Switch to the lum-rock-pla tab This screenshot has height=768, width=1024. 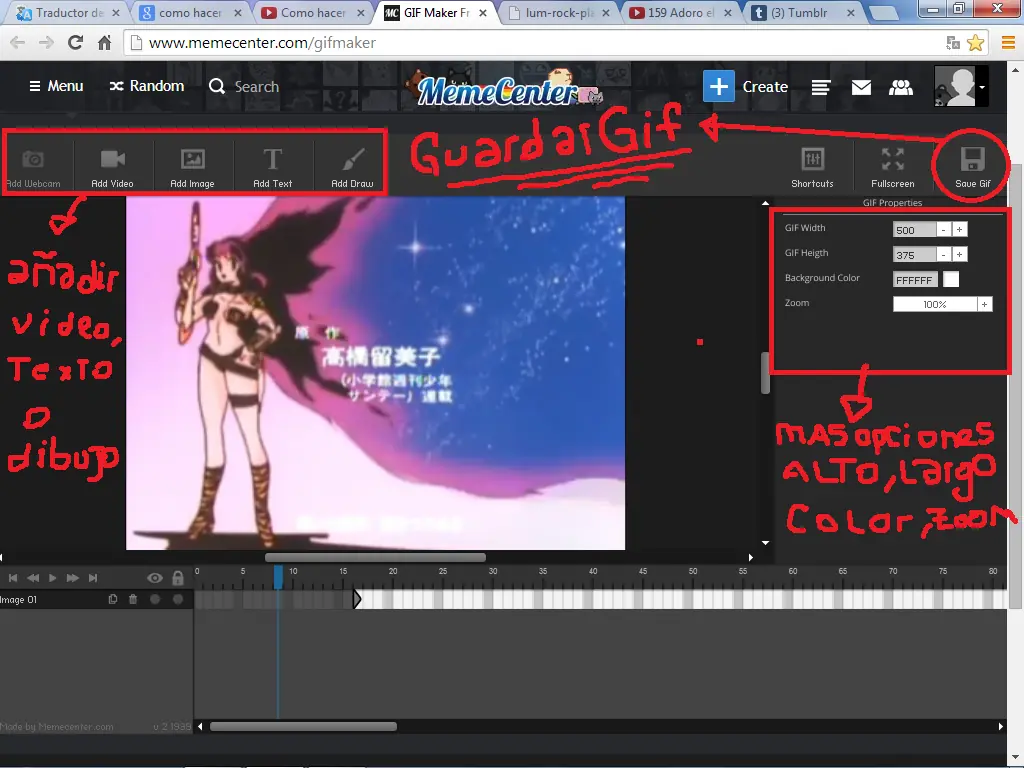559,12
